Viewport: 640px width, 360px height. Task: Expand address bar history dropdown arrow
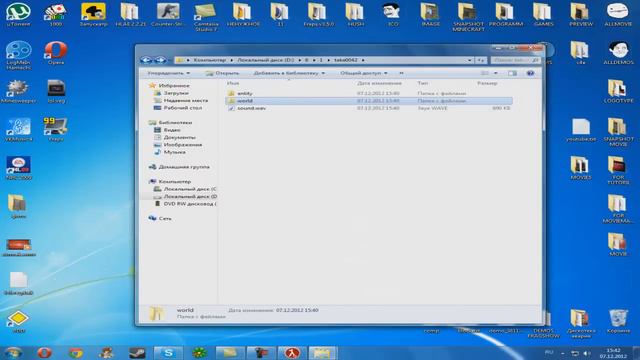pyautogui.click(x=469, y=60)
